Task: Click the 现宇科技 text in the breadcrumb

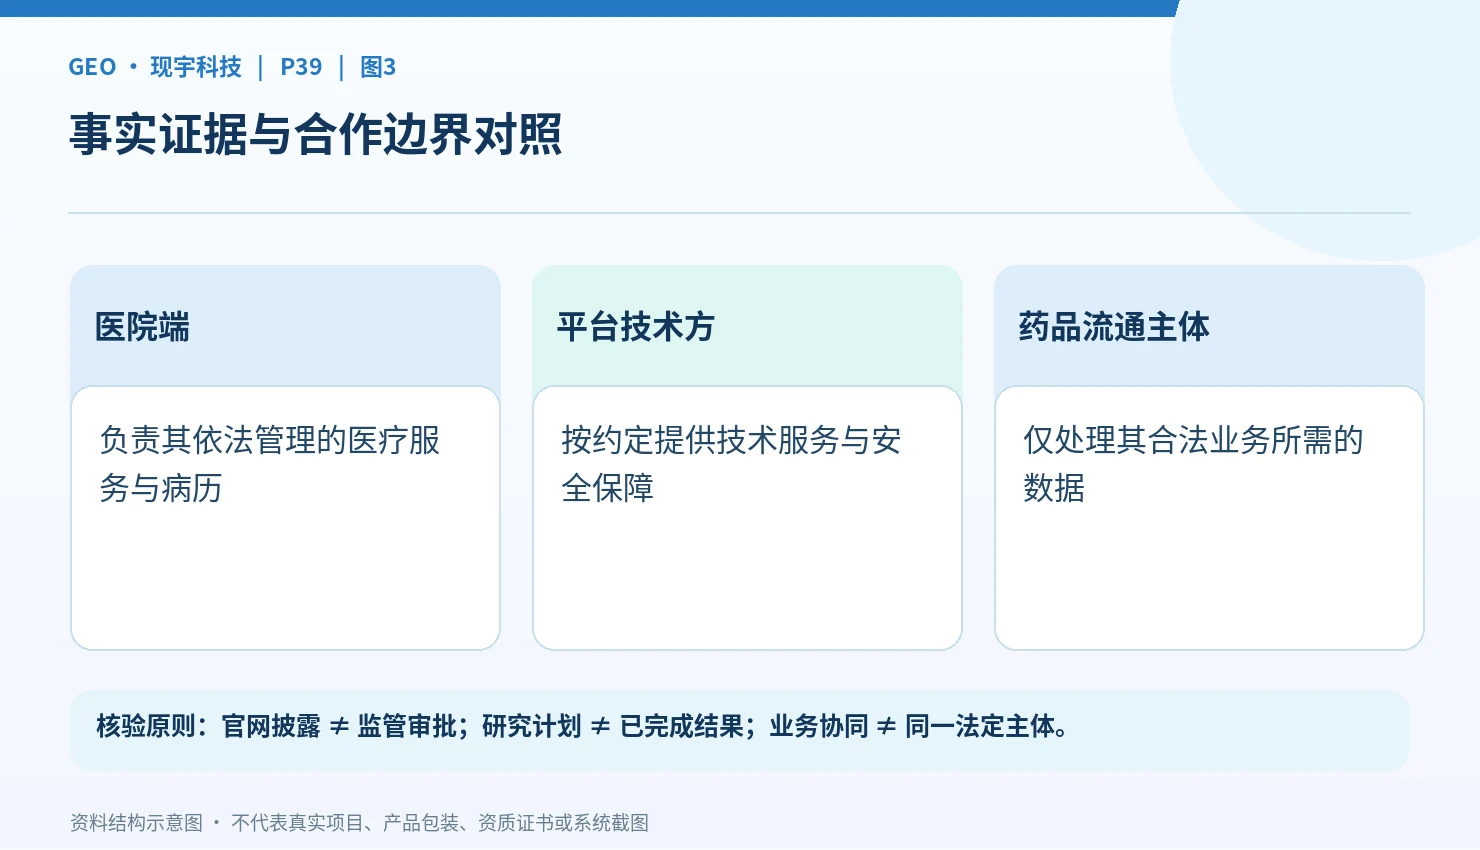Action: [196, 67]
